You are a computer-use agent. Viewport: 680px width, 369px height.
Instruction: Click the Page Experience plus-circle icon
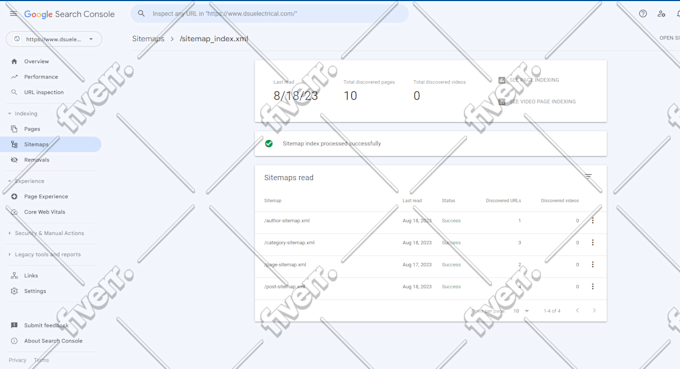pyautogui.click(x=14, y=196)
